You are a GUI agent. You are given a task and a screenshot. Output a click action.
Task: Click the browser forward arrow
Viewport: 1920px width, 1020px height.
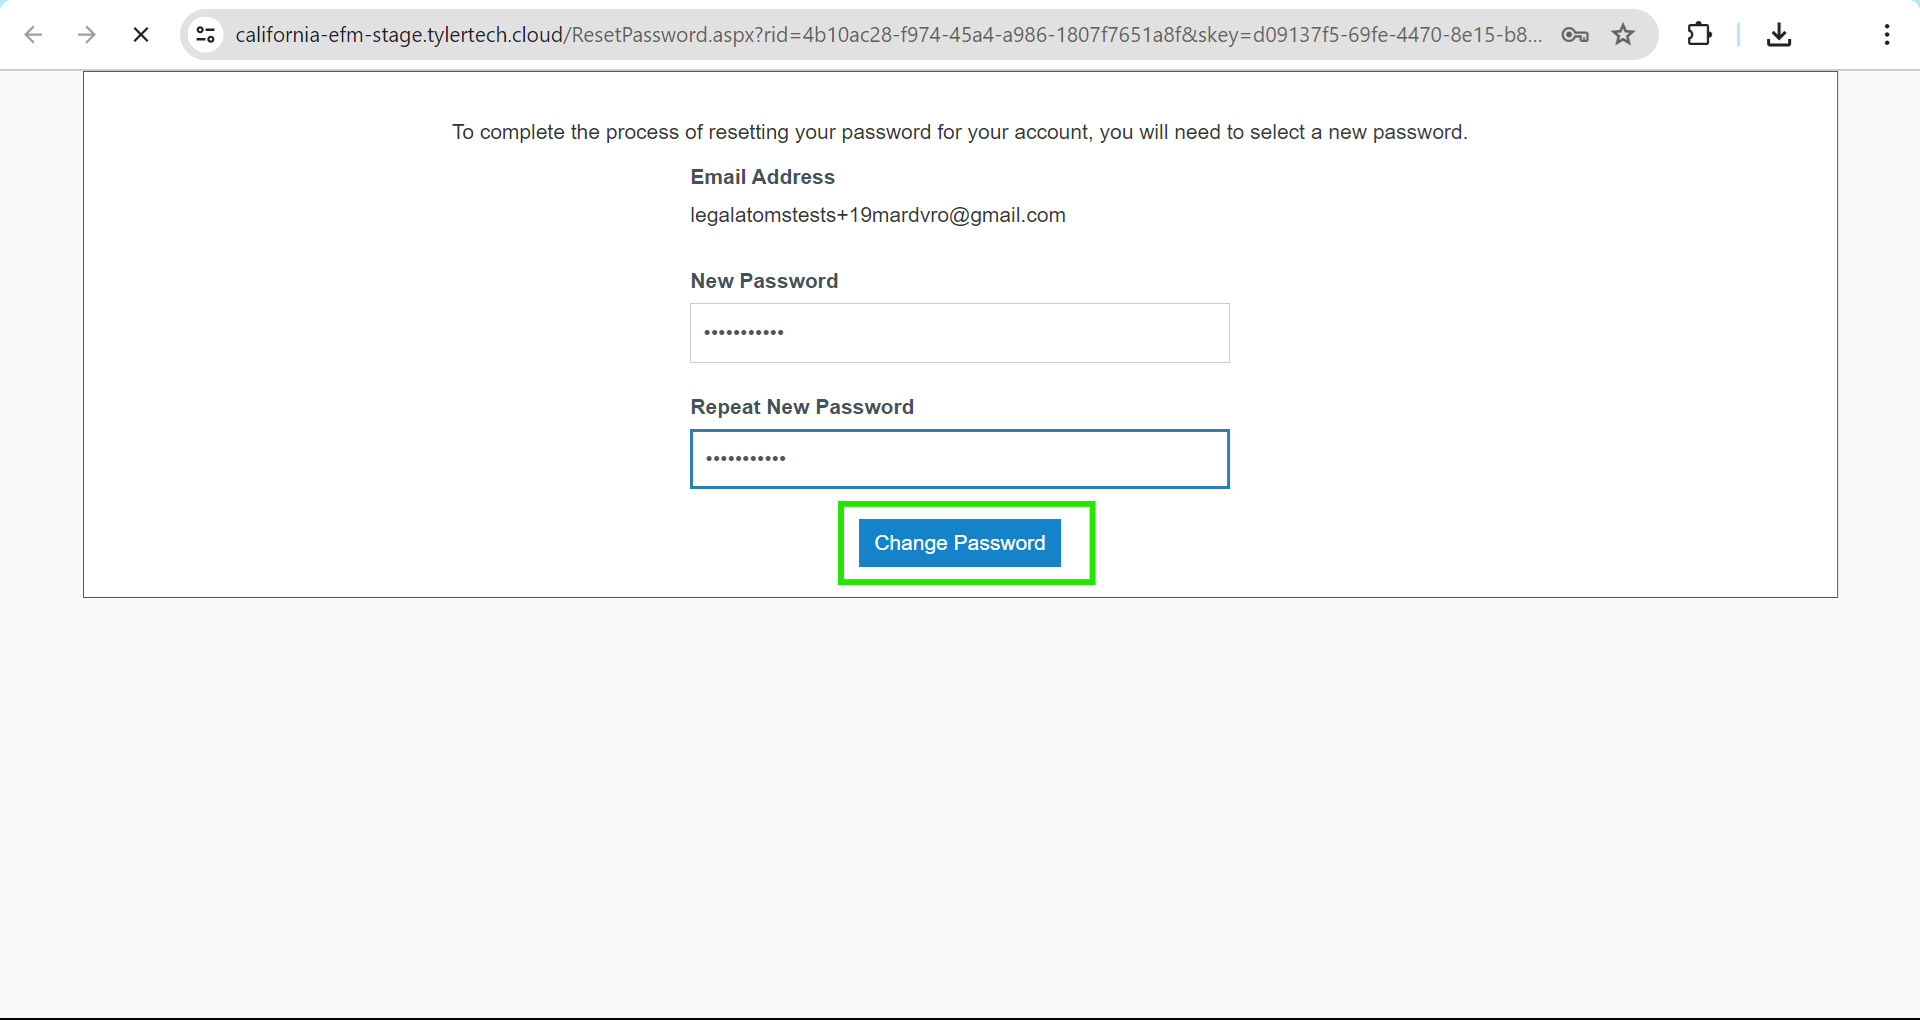[x=87, y=35]
